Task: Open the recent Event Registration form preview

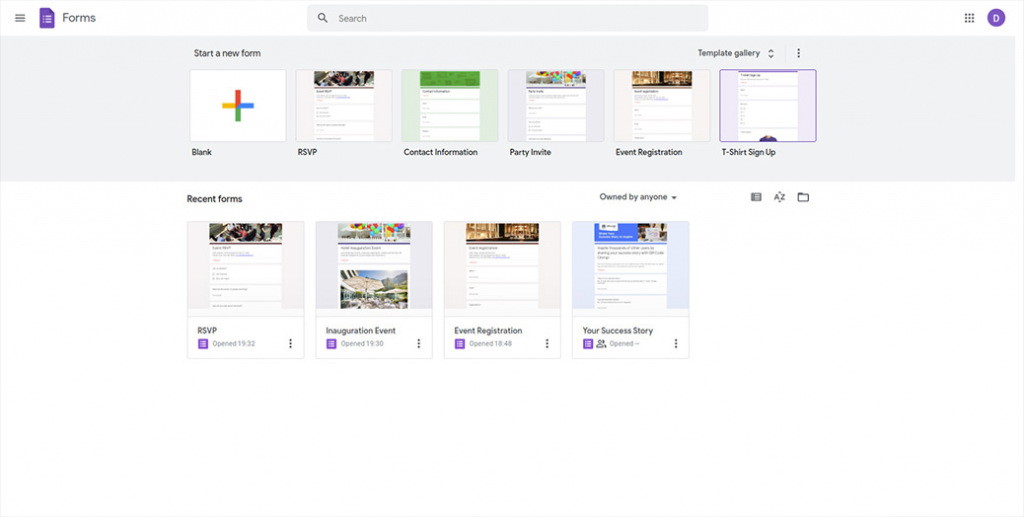Action: [502, 268]
